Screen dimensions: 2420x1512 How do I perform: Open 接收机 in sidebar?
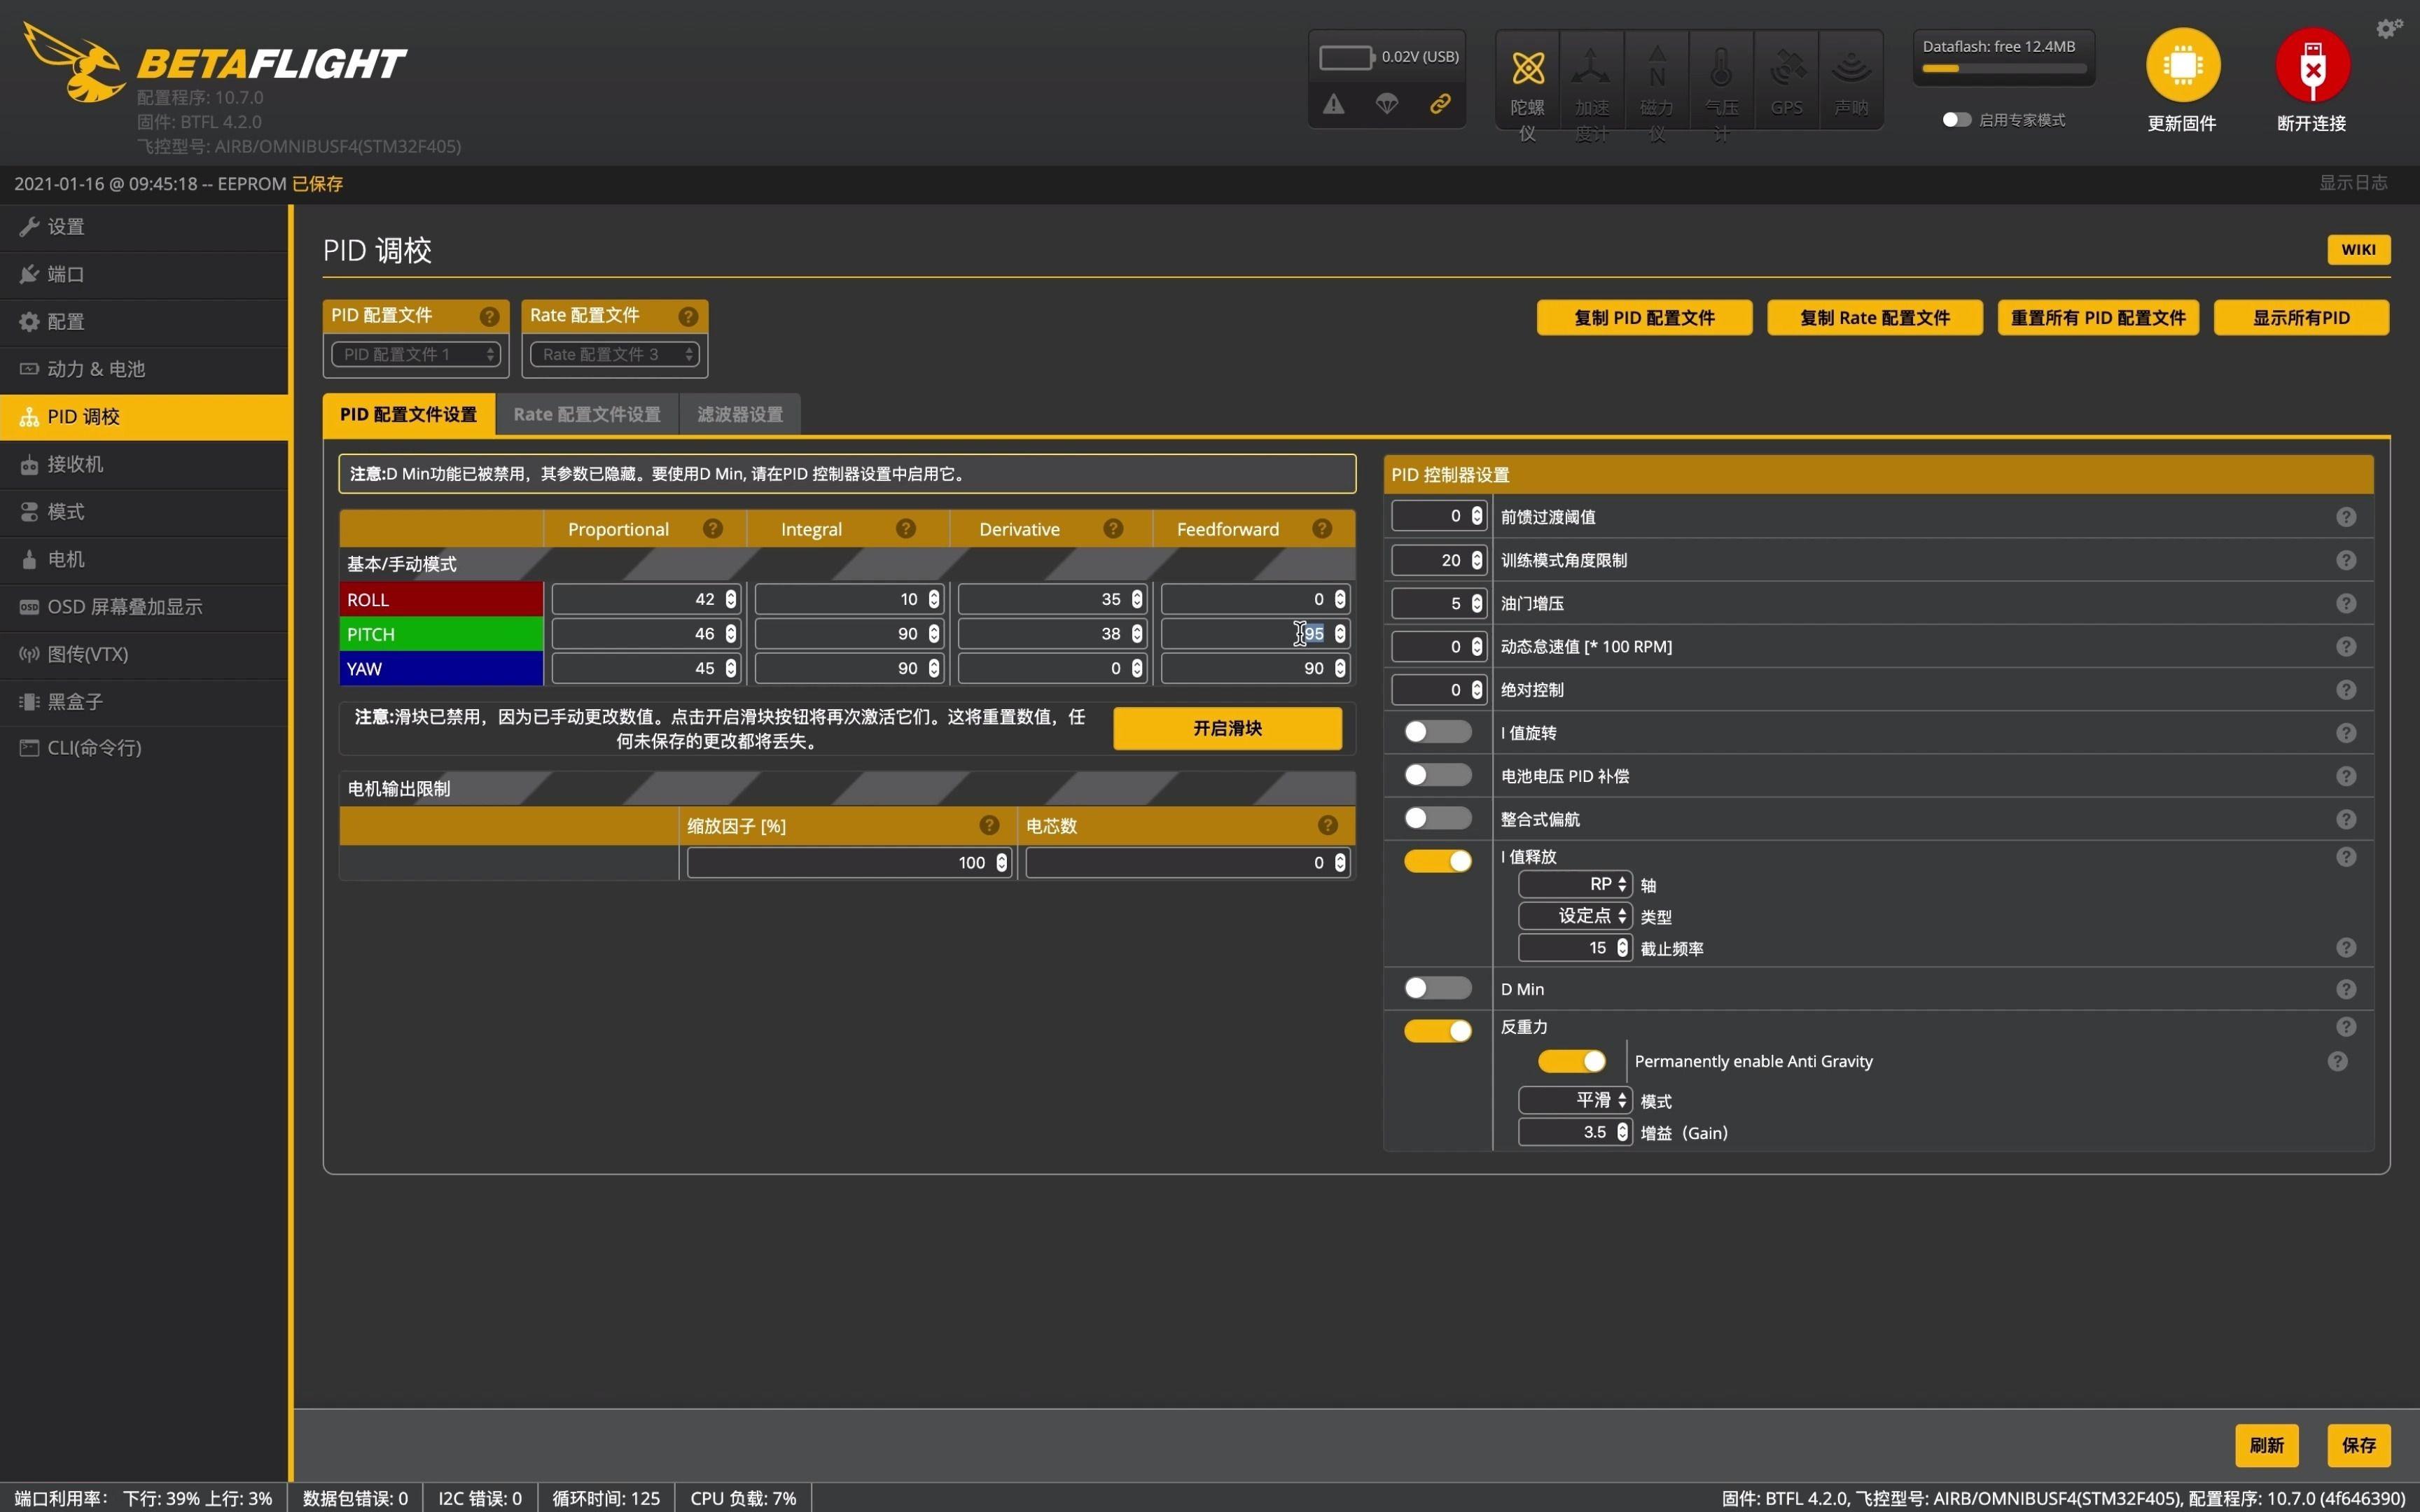coord(145,464)
